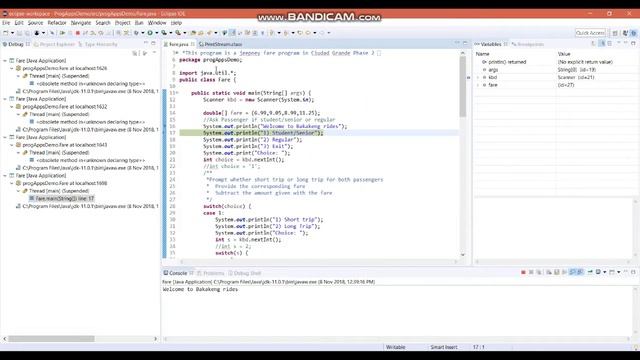Viewport: 640px width, 360px height.
Task: Open the Edit menu
Action: 19,23
